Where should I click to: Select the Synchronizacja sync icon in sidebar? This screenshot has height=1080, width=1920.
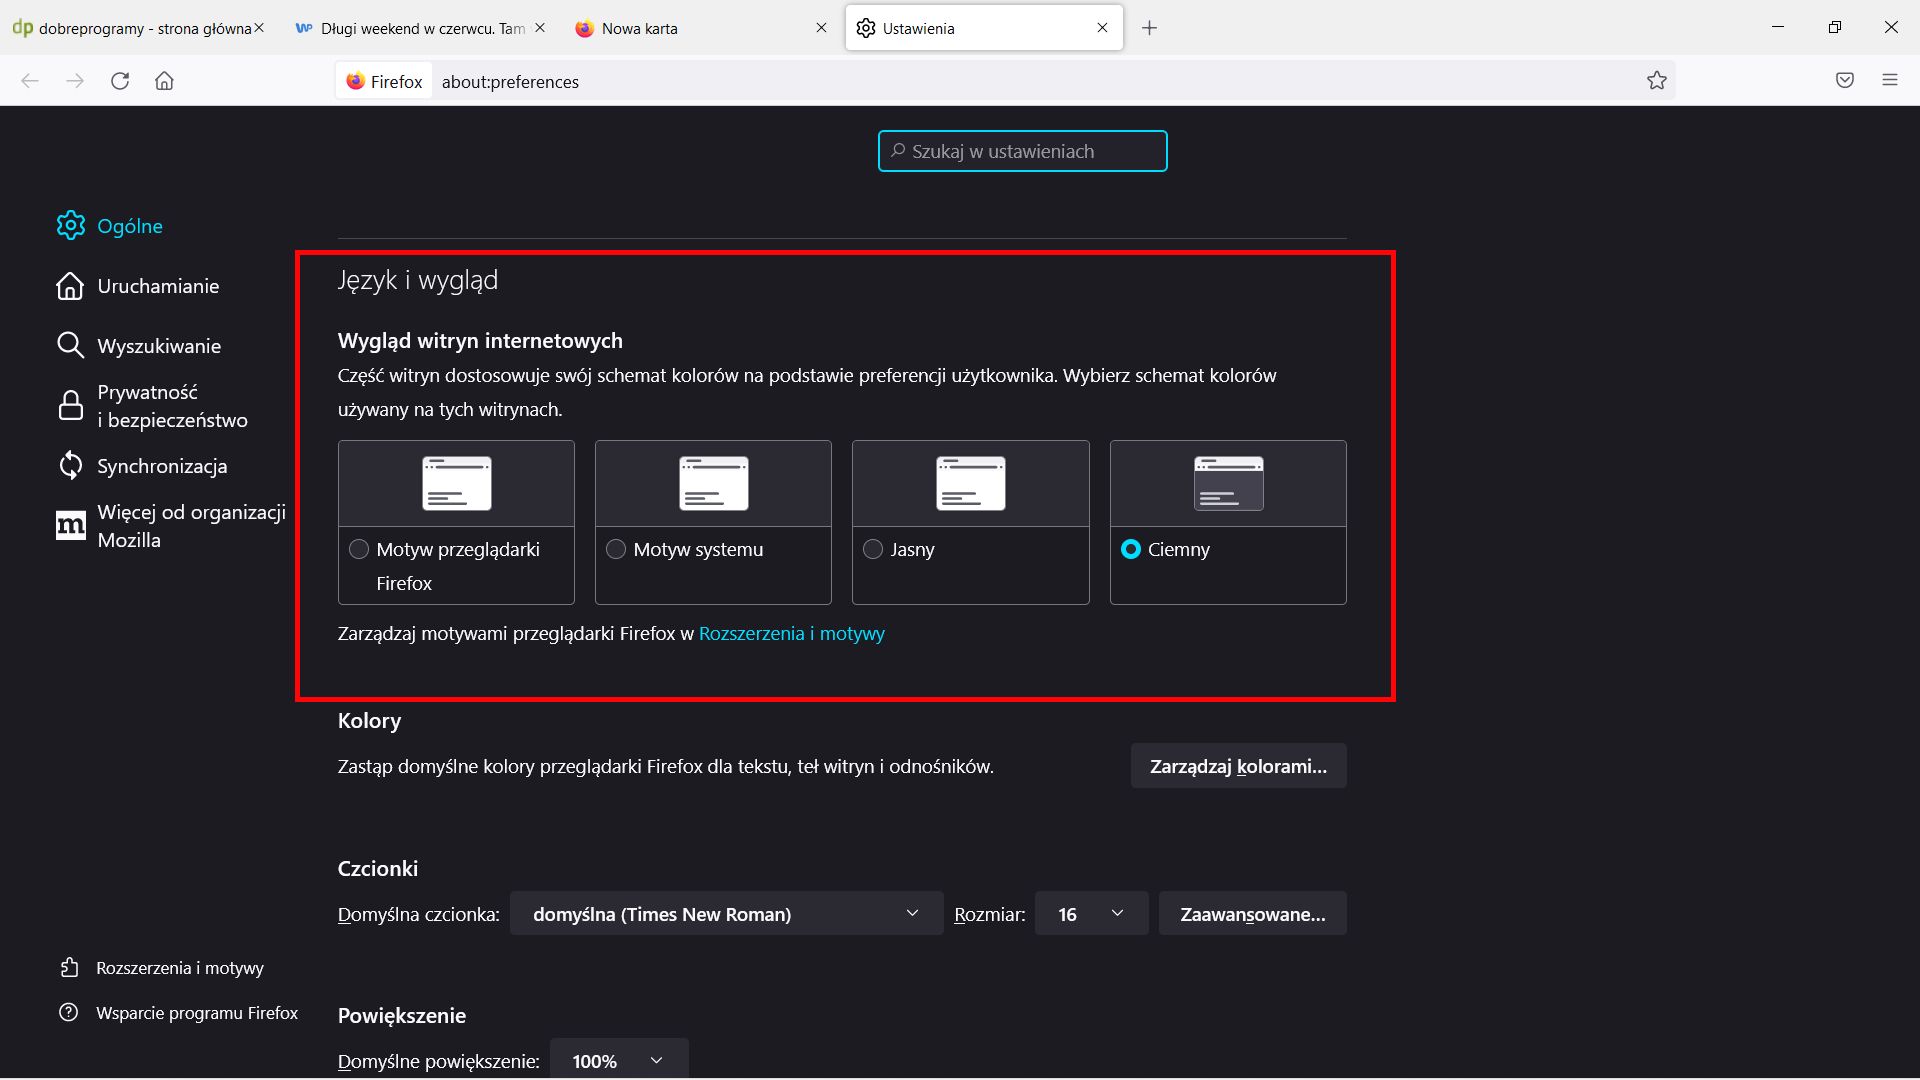(70, 465)
